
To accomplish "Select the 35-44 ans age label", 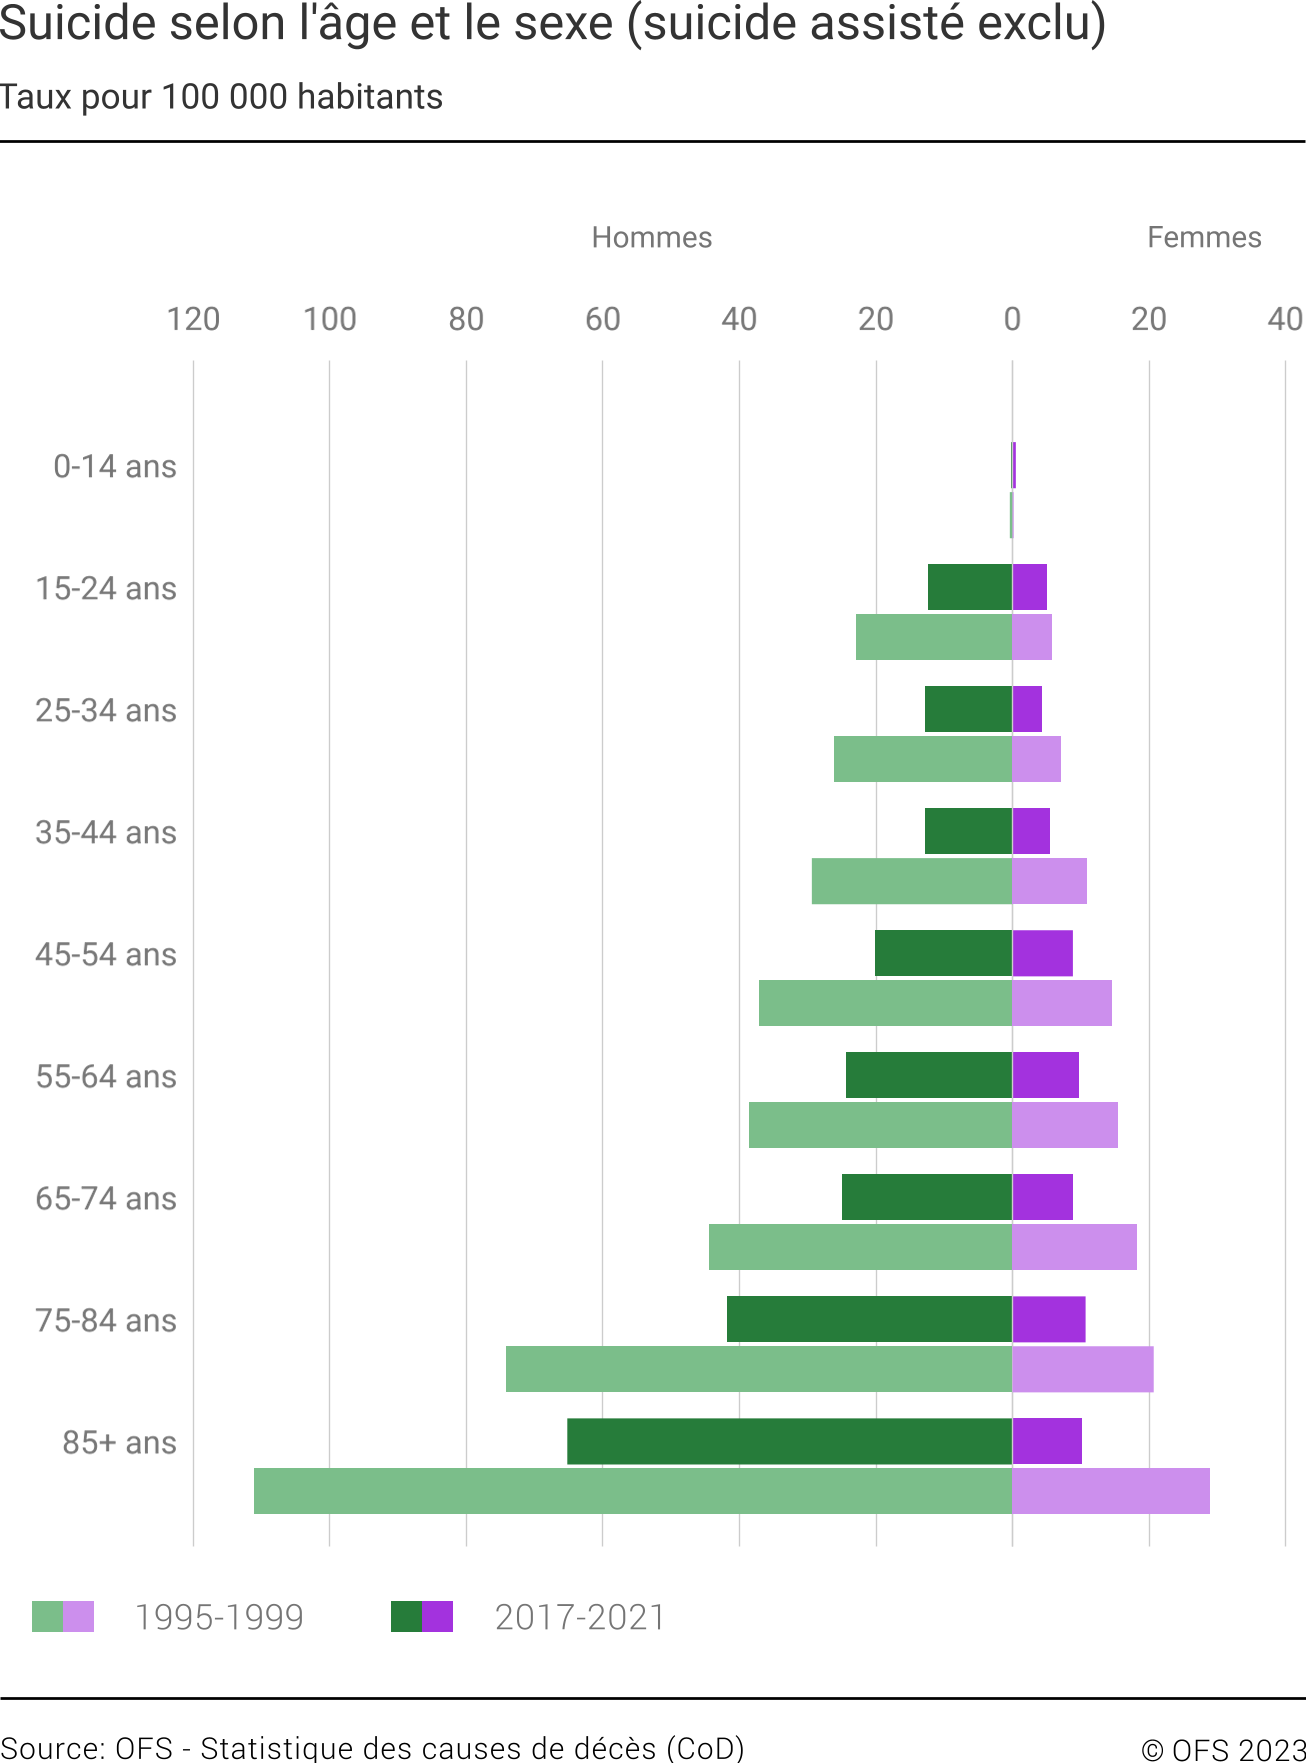I will point(106,832).
